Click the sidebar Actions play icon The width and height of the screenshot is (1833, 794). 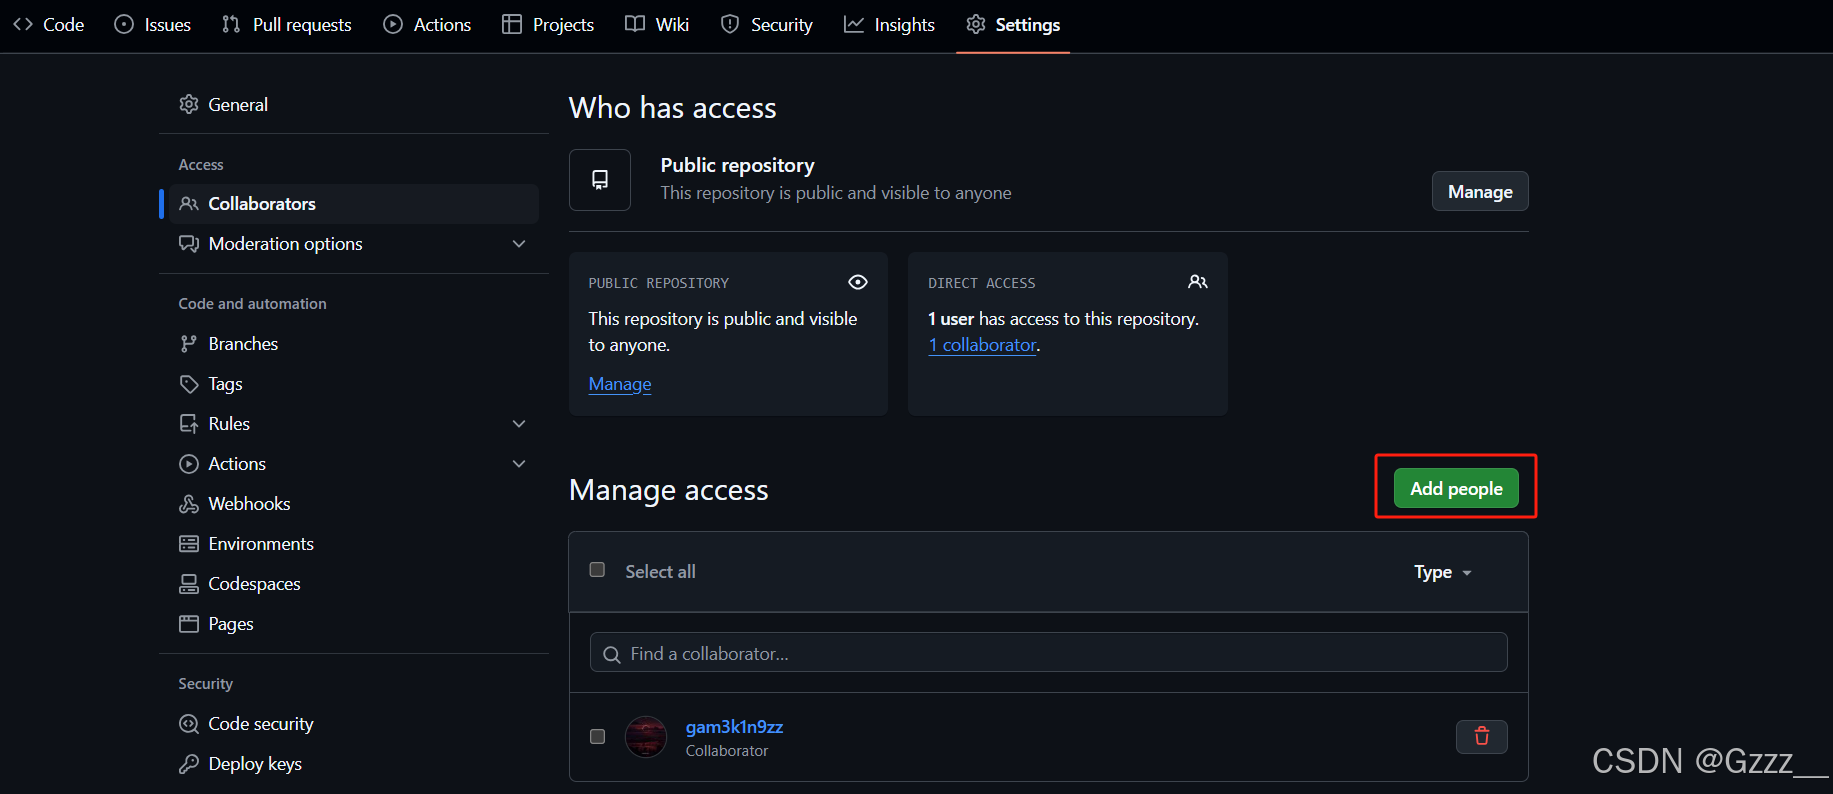tap(189, 463)
